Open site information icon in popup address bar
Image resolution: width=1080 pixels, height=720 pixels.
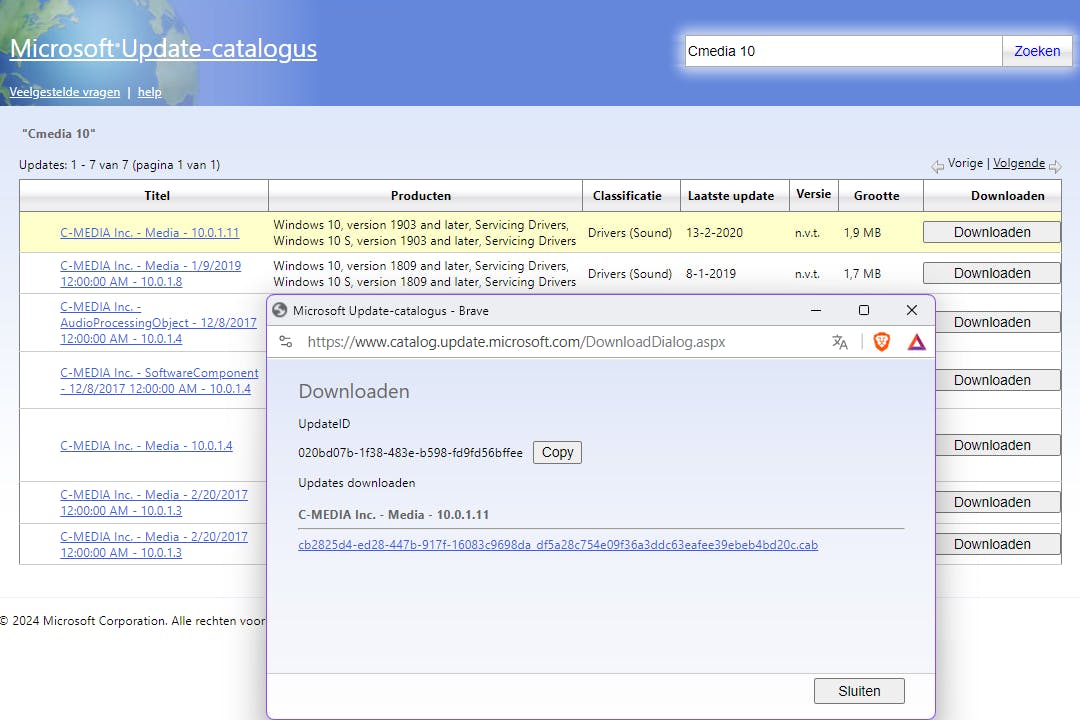click(286, 342)
